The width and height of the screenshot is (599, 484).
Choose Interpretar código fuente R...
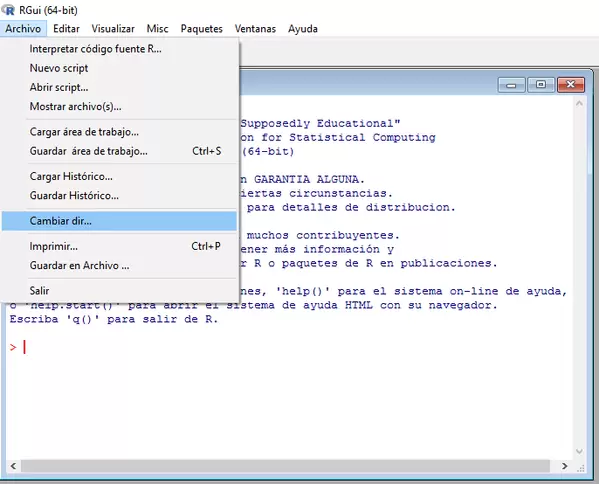point(119,49)
